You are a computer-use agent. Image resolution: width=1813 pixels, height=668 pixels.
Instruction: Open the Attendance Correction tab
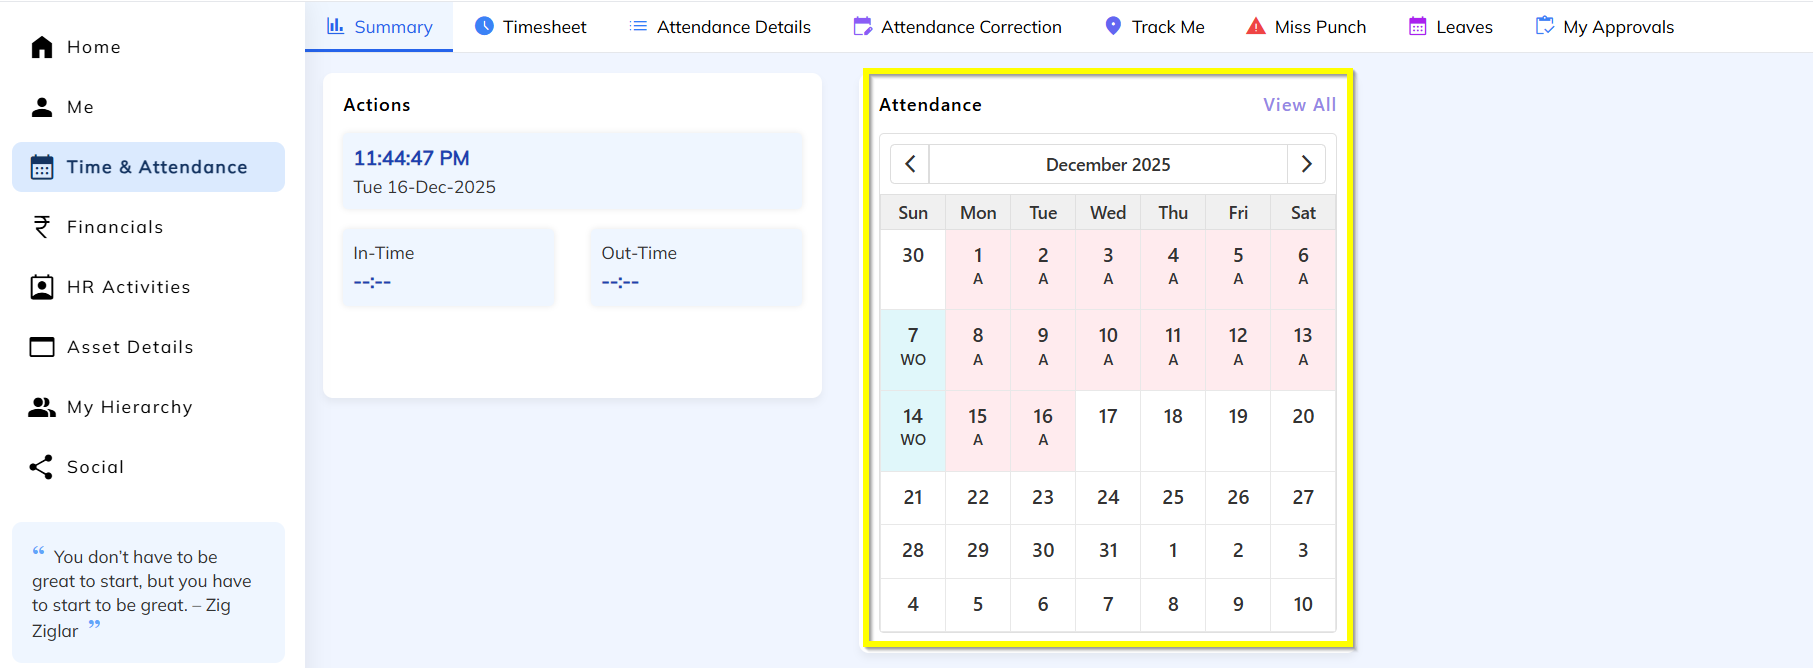point(957,27)
